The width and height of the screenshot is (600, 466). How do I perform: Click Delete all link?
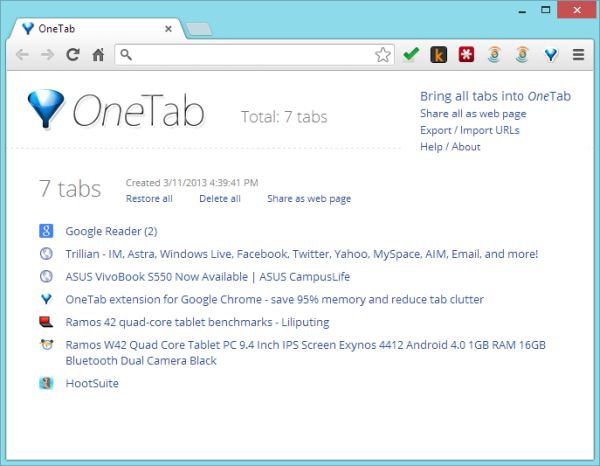[x=220, y=199]
